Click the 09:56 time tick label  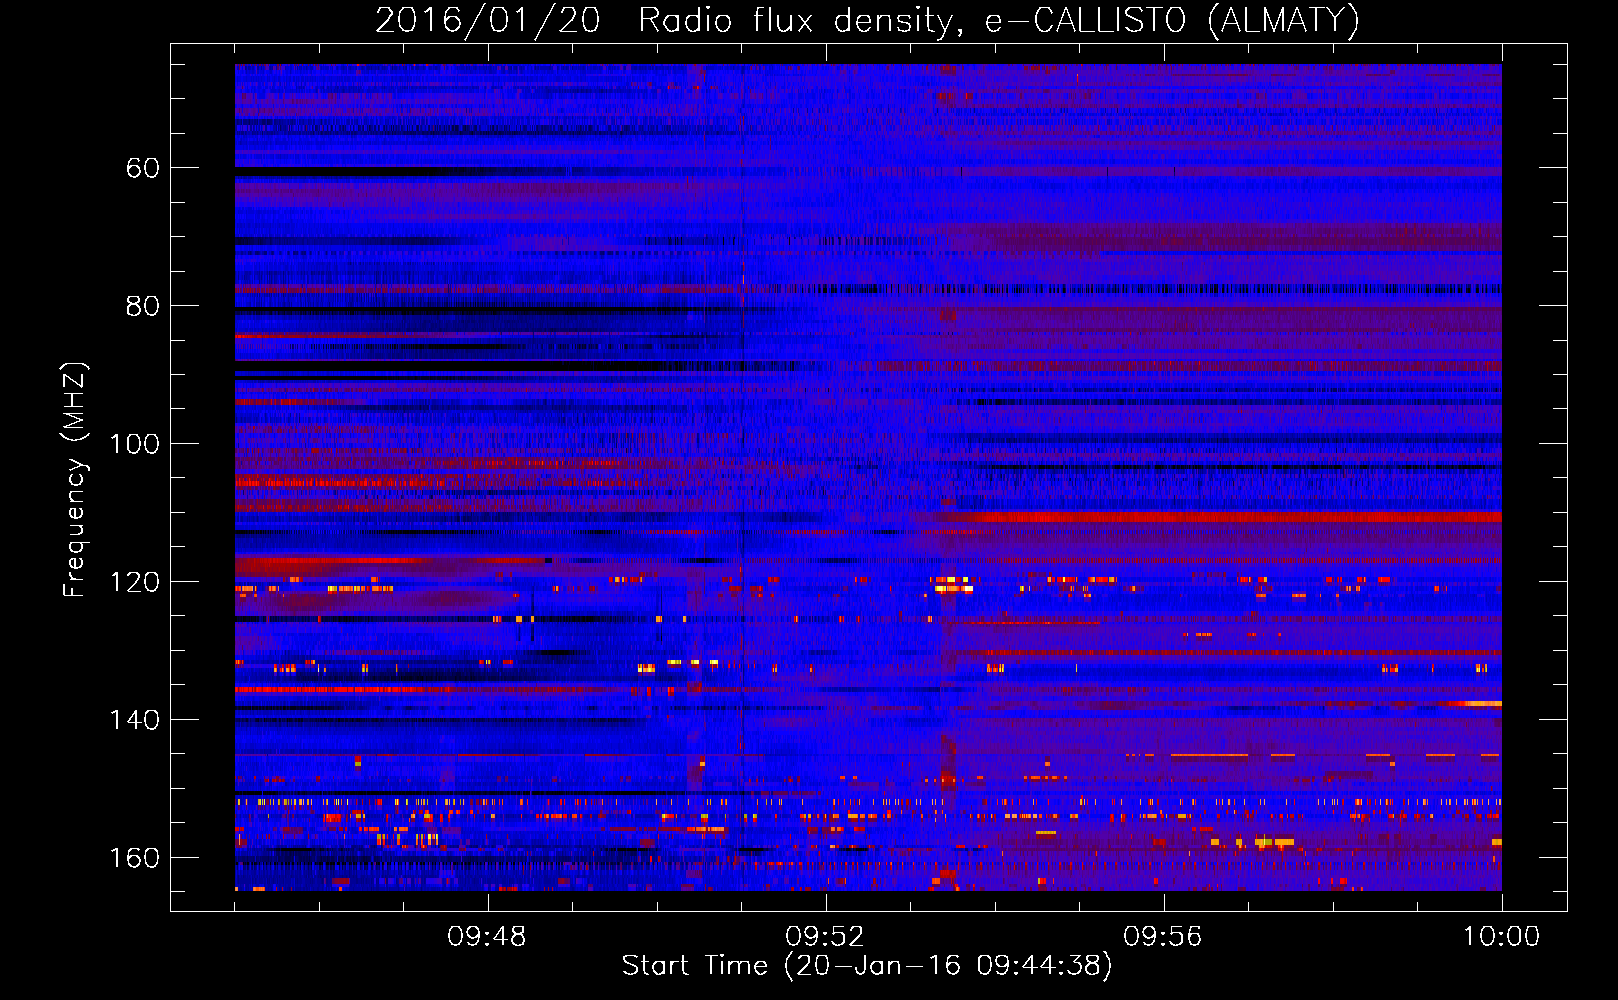click(1163, 937)
